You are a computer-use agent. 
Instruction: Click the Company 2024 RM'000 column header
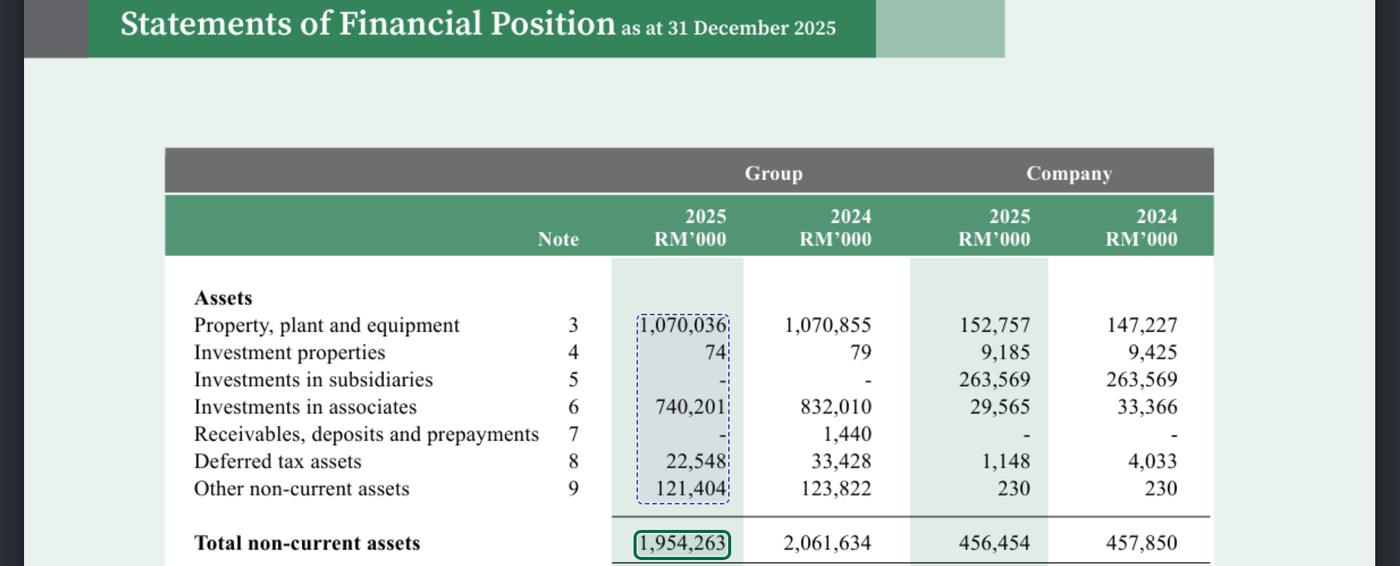1141,228
